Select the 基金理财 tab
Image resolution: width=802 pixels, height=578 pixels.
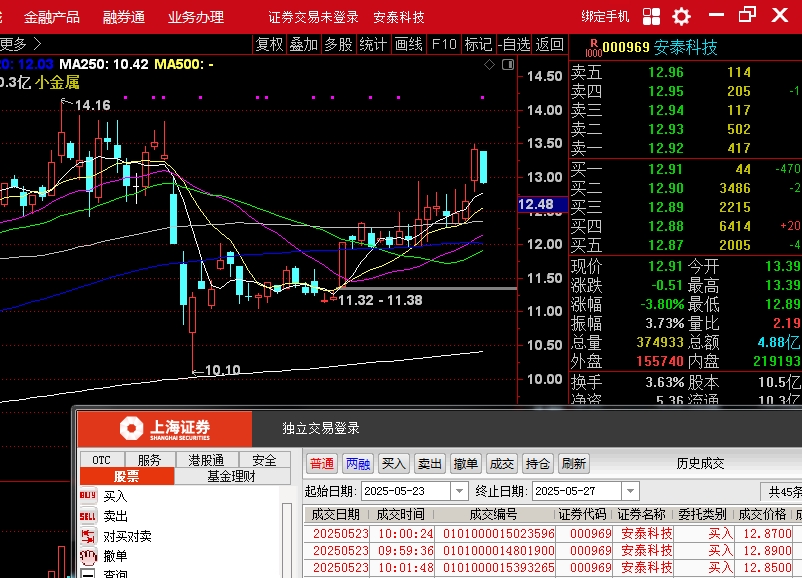pyautogui.click(x=232, y=476)
